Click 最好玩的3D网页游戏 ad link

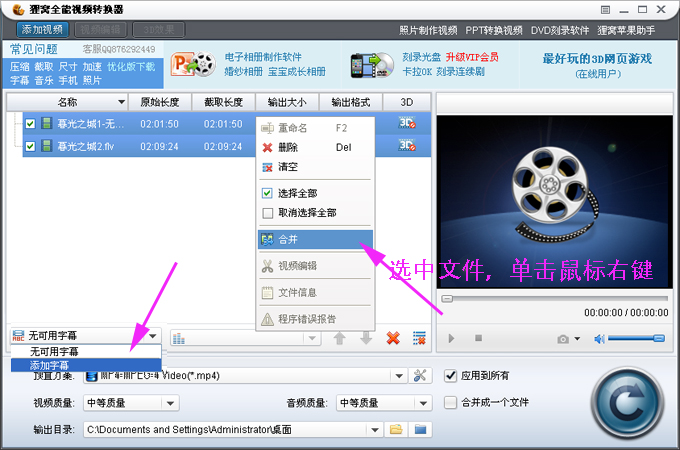597,59
